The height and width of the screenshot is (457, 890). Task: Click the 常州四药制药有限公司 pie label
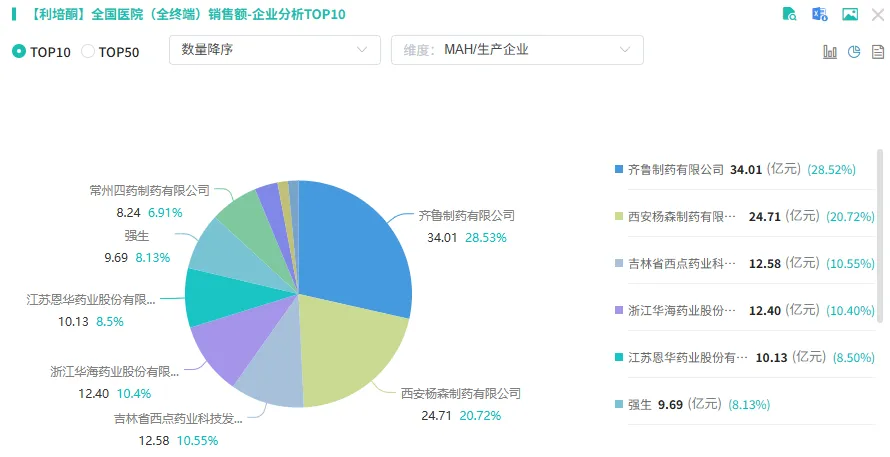[149, 190]
